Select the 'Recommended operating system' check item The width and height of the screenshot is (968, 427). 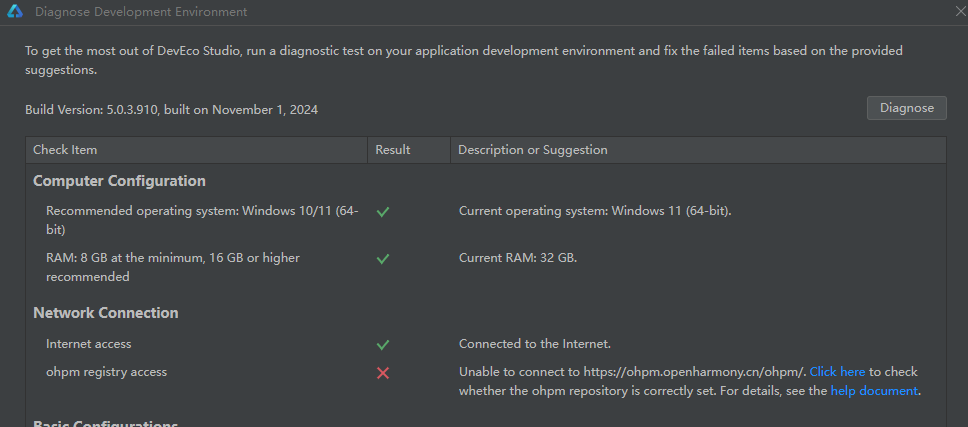click(202, 220)
